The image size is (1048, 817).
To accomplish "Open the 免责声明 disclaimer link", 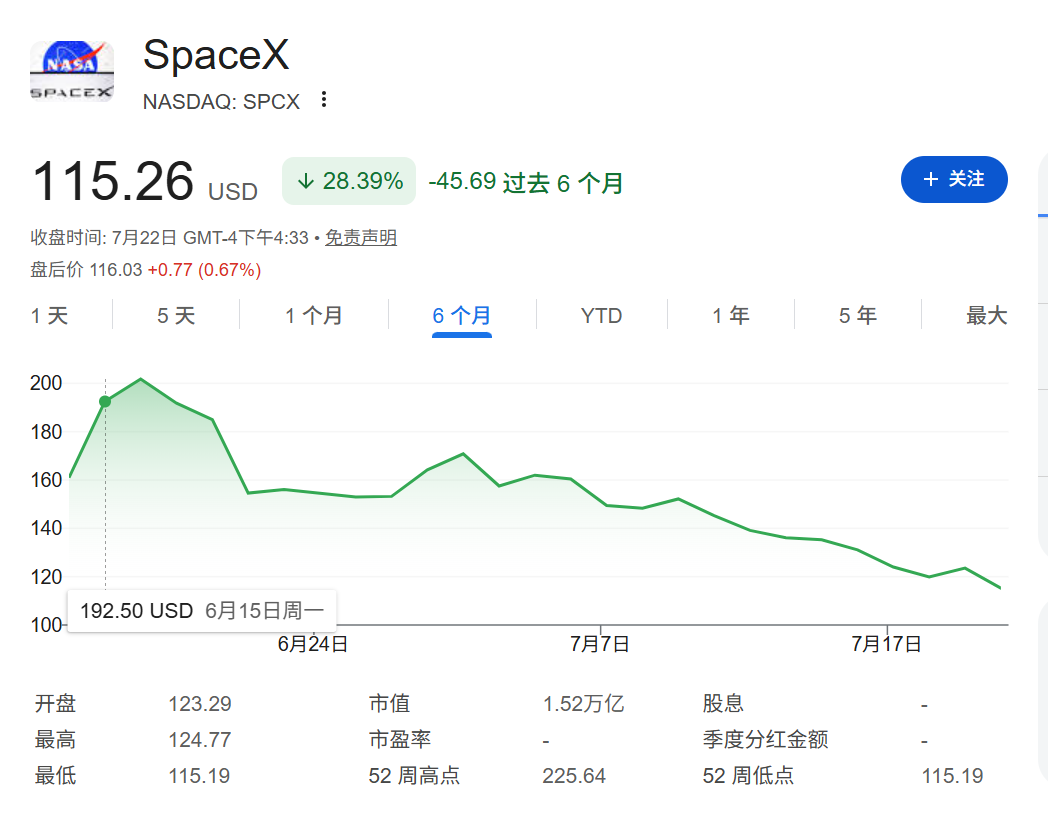I will point(361,238).
